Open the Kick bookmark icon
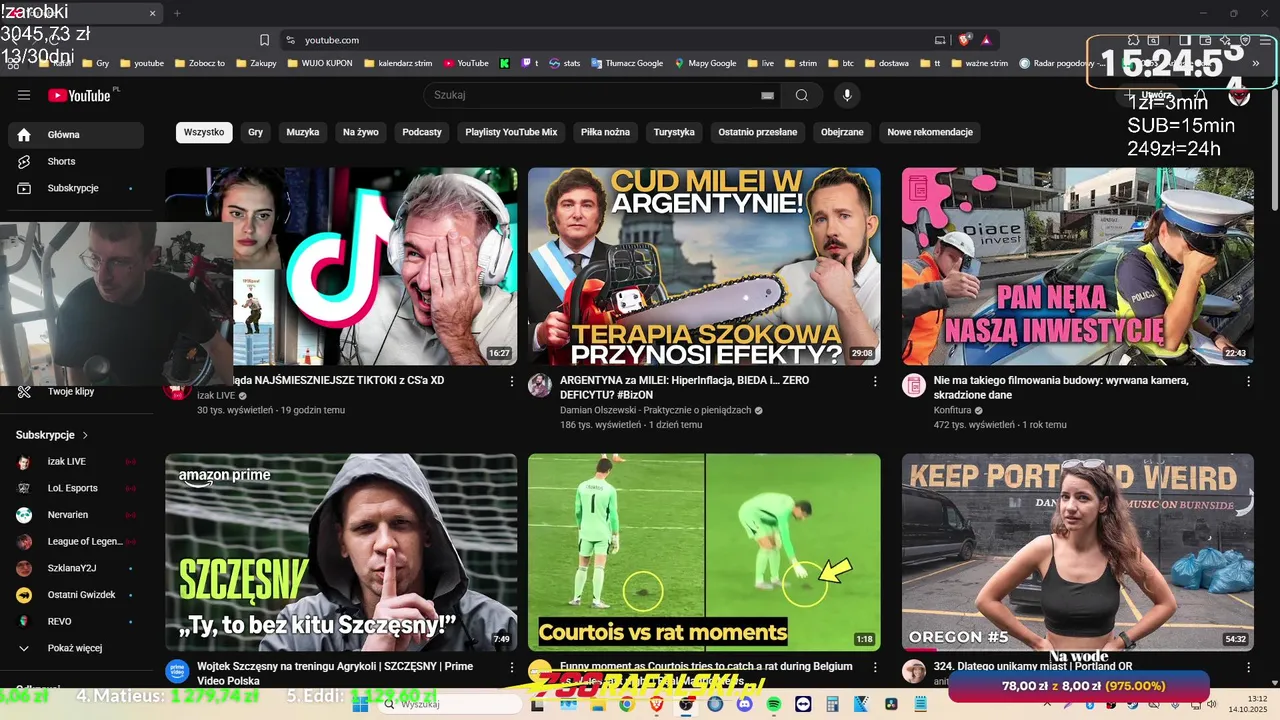The image size is (1280, 720). [x=505, y=63]
